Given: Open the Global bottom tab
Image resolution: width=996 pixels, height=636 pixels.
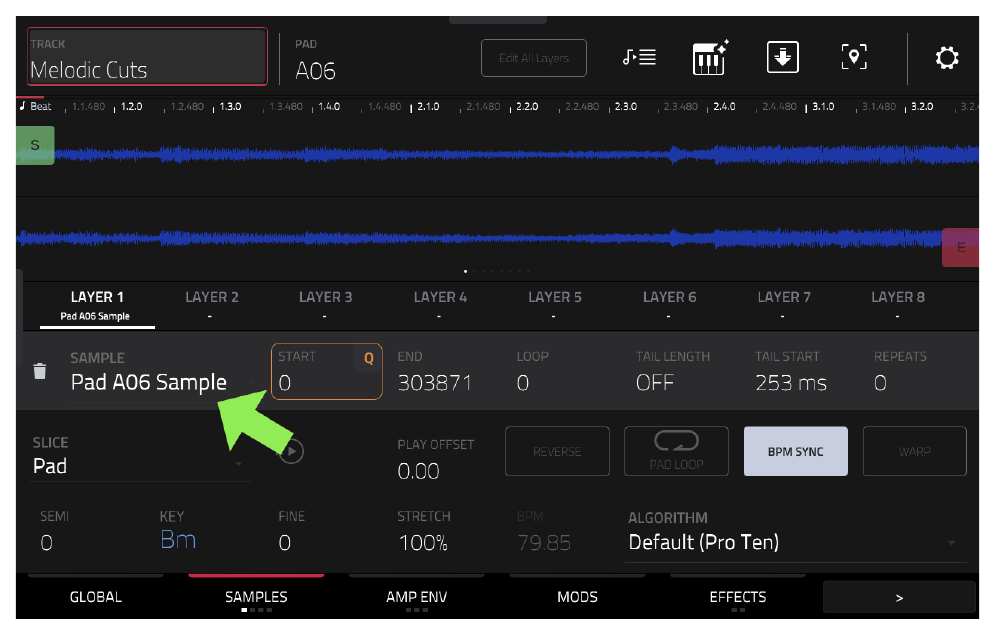Looking at the screenshot, I should tap(96, 597).
